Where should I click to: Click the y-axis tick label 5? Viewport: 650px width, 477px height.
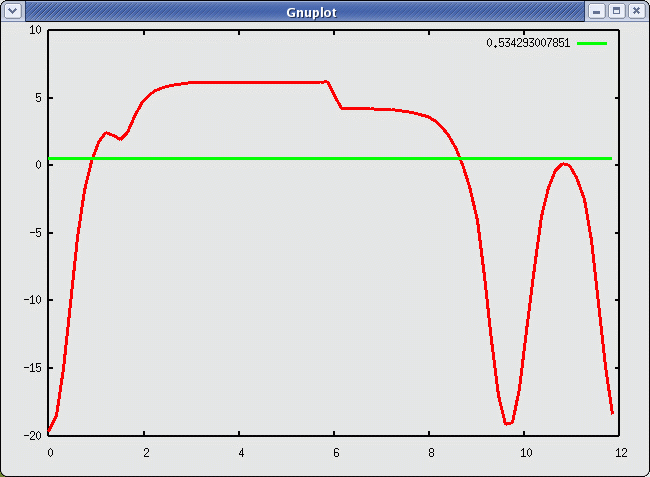coord(37,98)
